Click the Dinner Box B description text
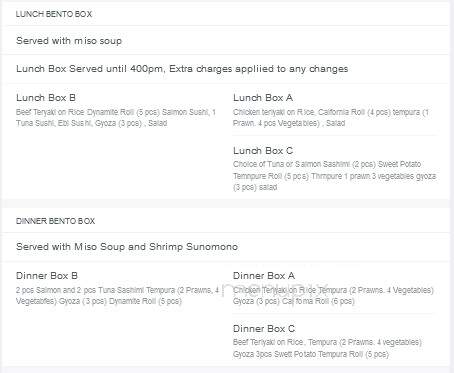454x373 pixels. pyautogui.click(x=117, y=295)
